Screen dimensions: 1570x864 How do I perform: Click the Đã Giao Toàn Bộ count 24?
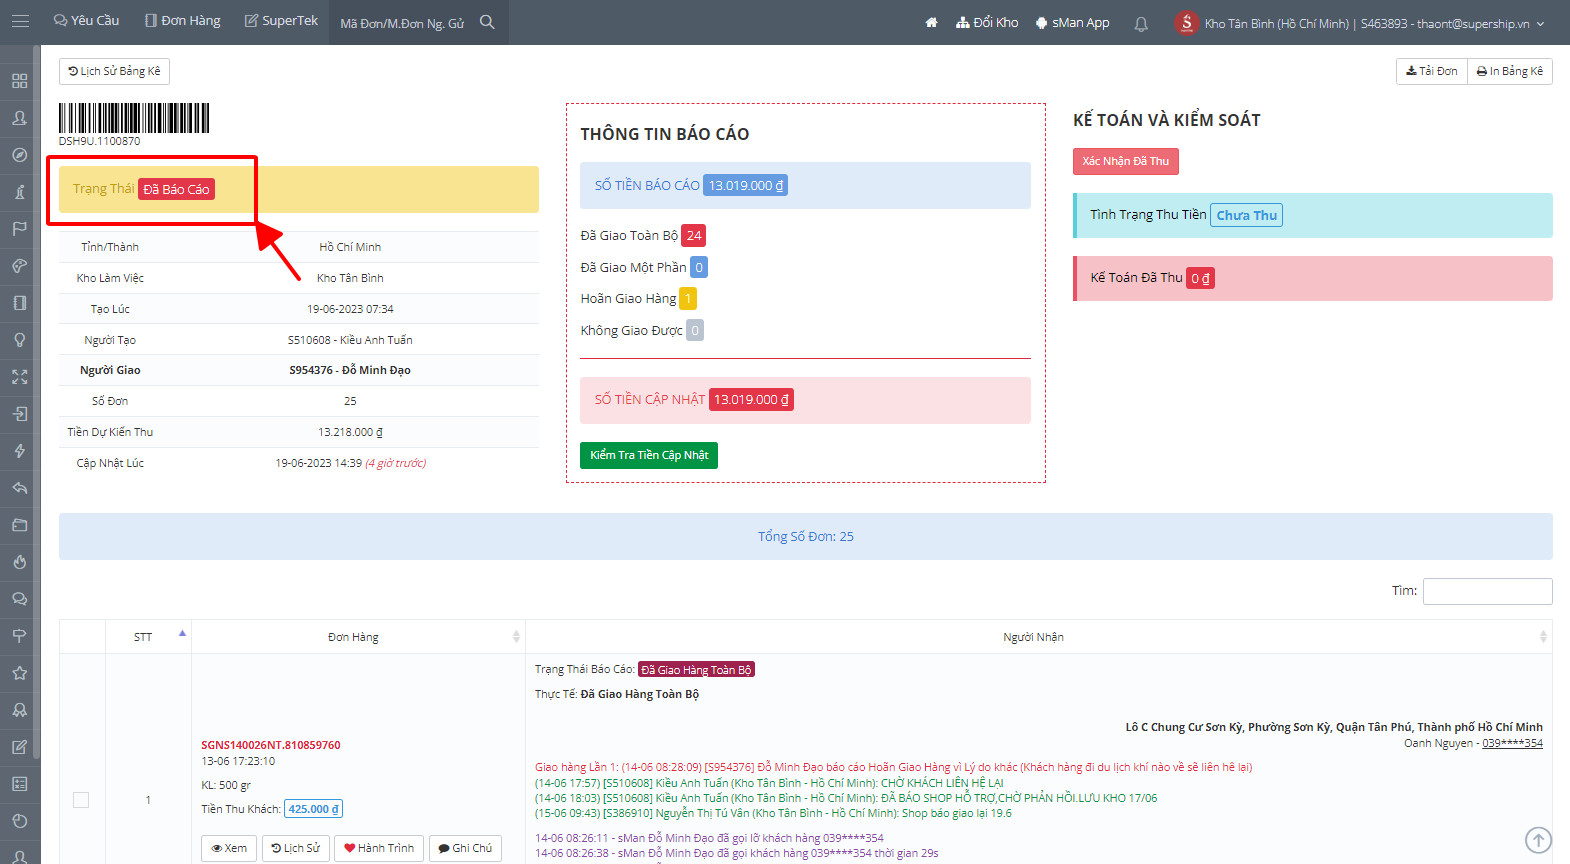click(694, 236)
